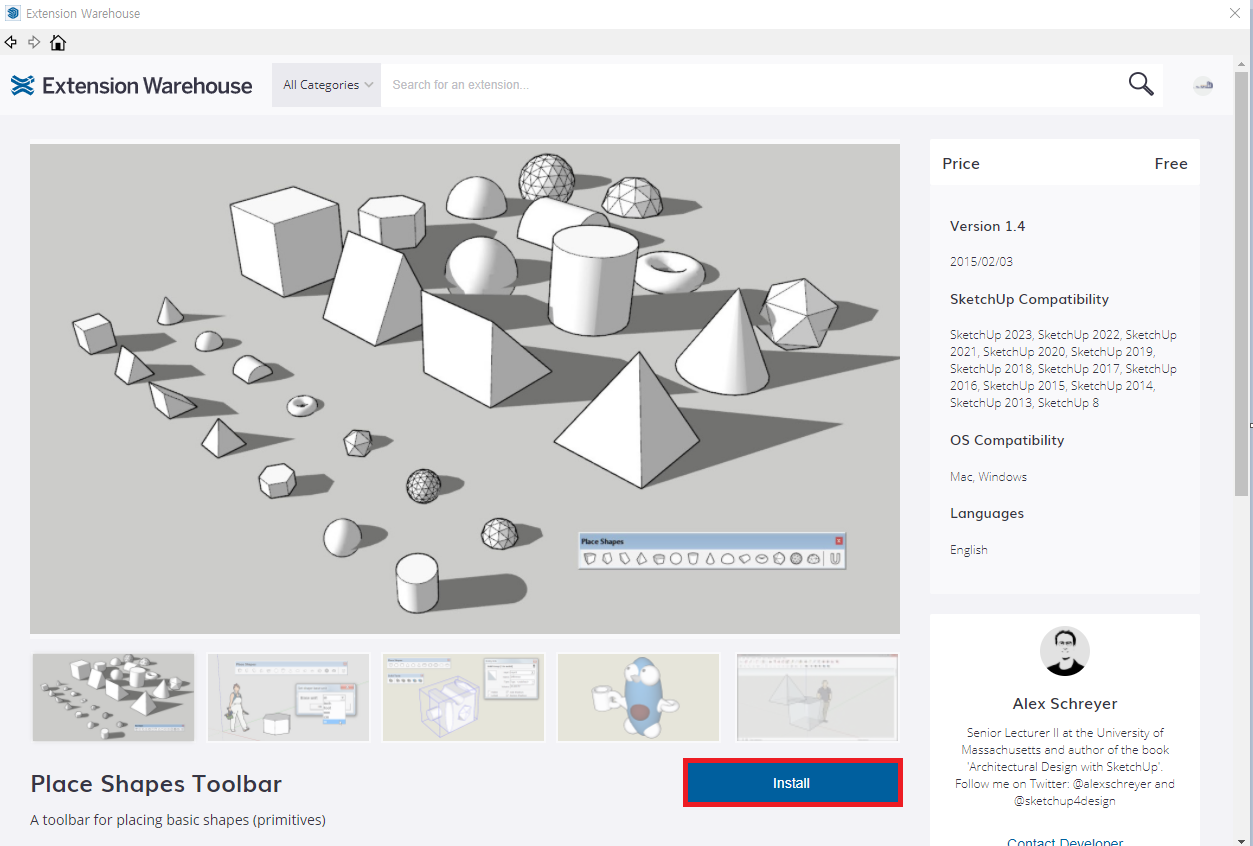
Task: Select the first thumbnail with shapes overview
Action: pyautogui.click(x=113, y=697)
